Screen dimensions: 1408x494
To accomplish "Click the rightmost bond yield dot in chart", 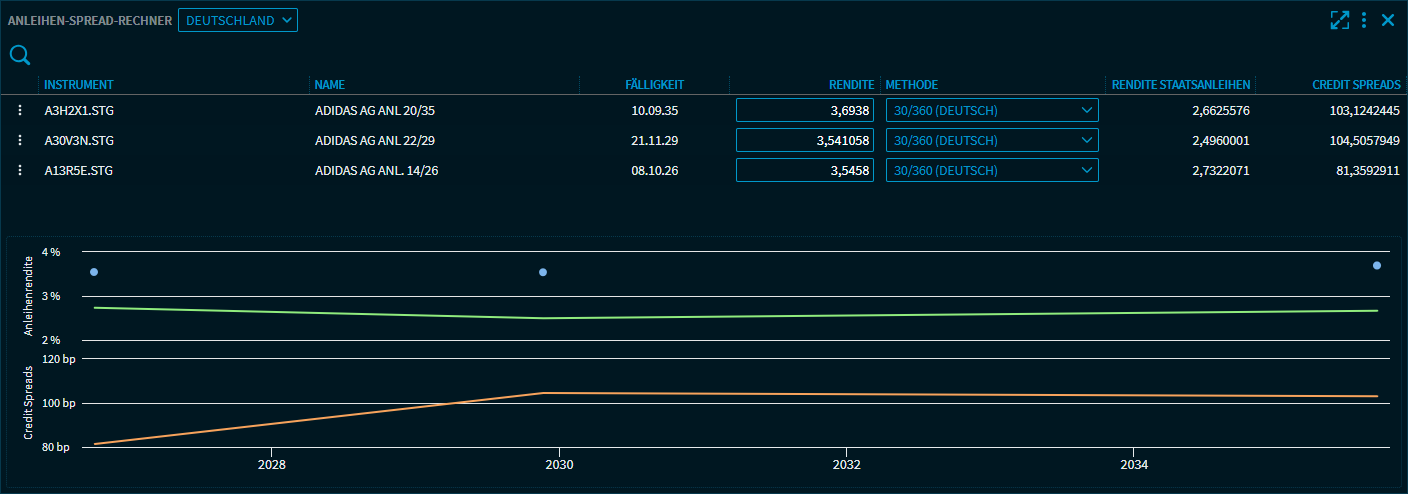I will [1377, 265].
